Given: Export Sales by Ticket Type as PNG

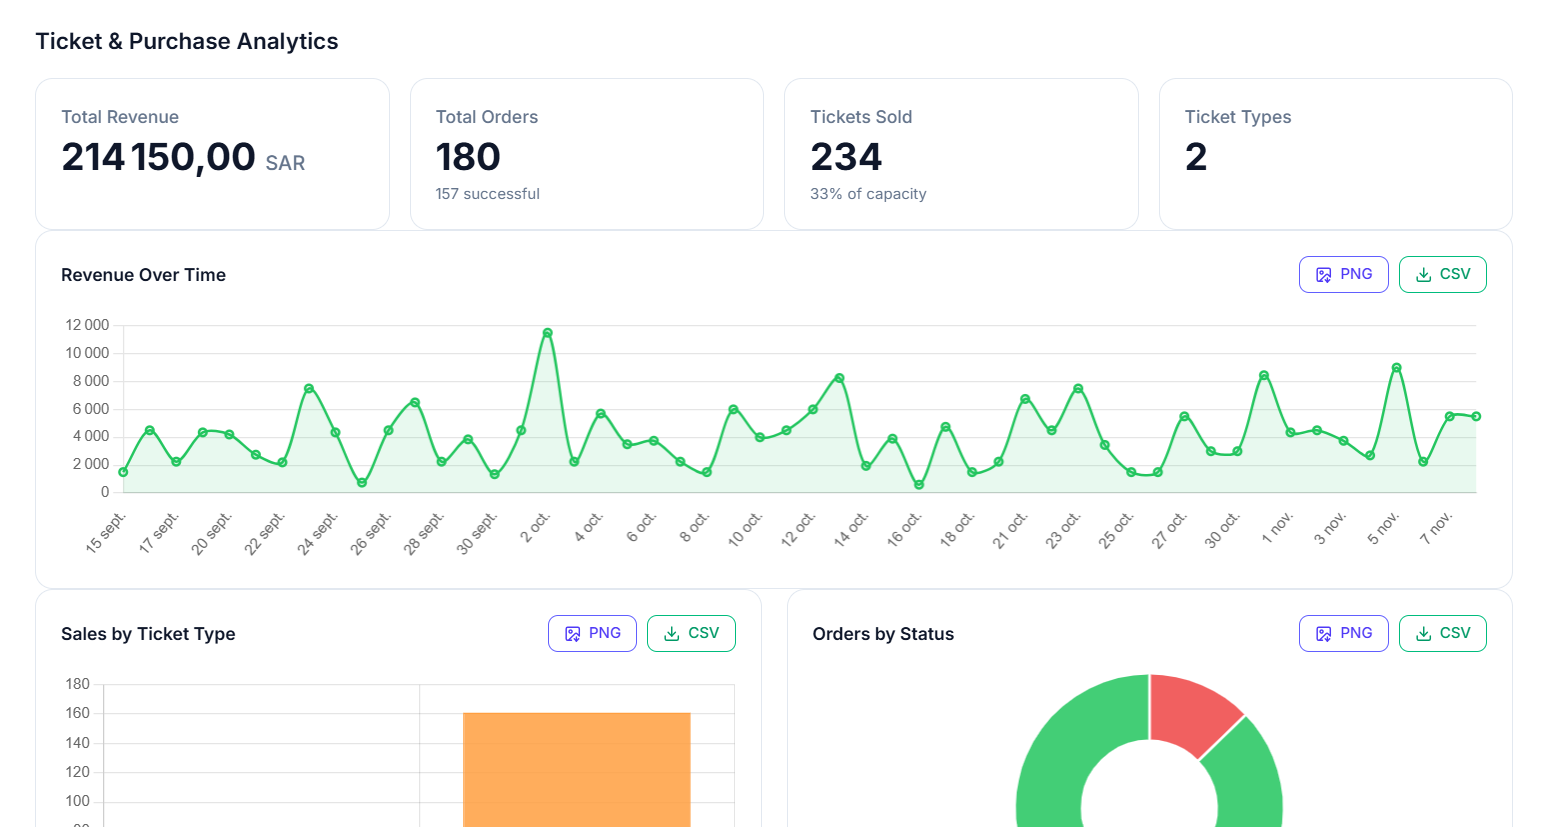Looking at the screenshot, I should coord(592,633).
